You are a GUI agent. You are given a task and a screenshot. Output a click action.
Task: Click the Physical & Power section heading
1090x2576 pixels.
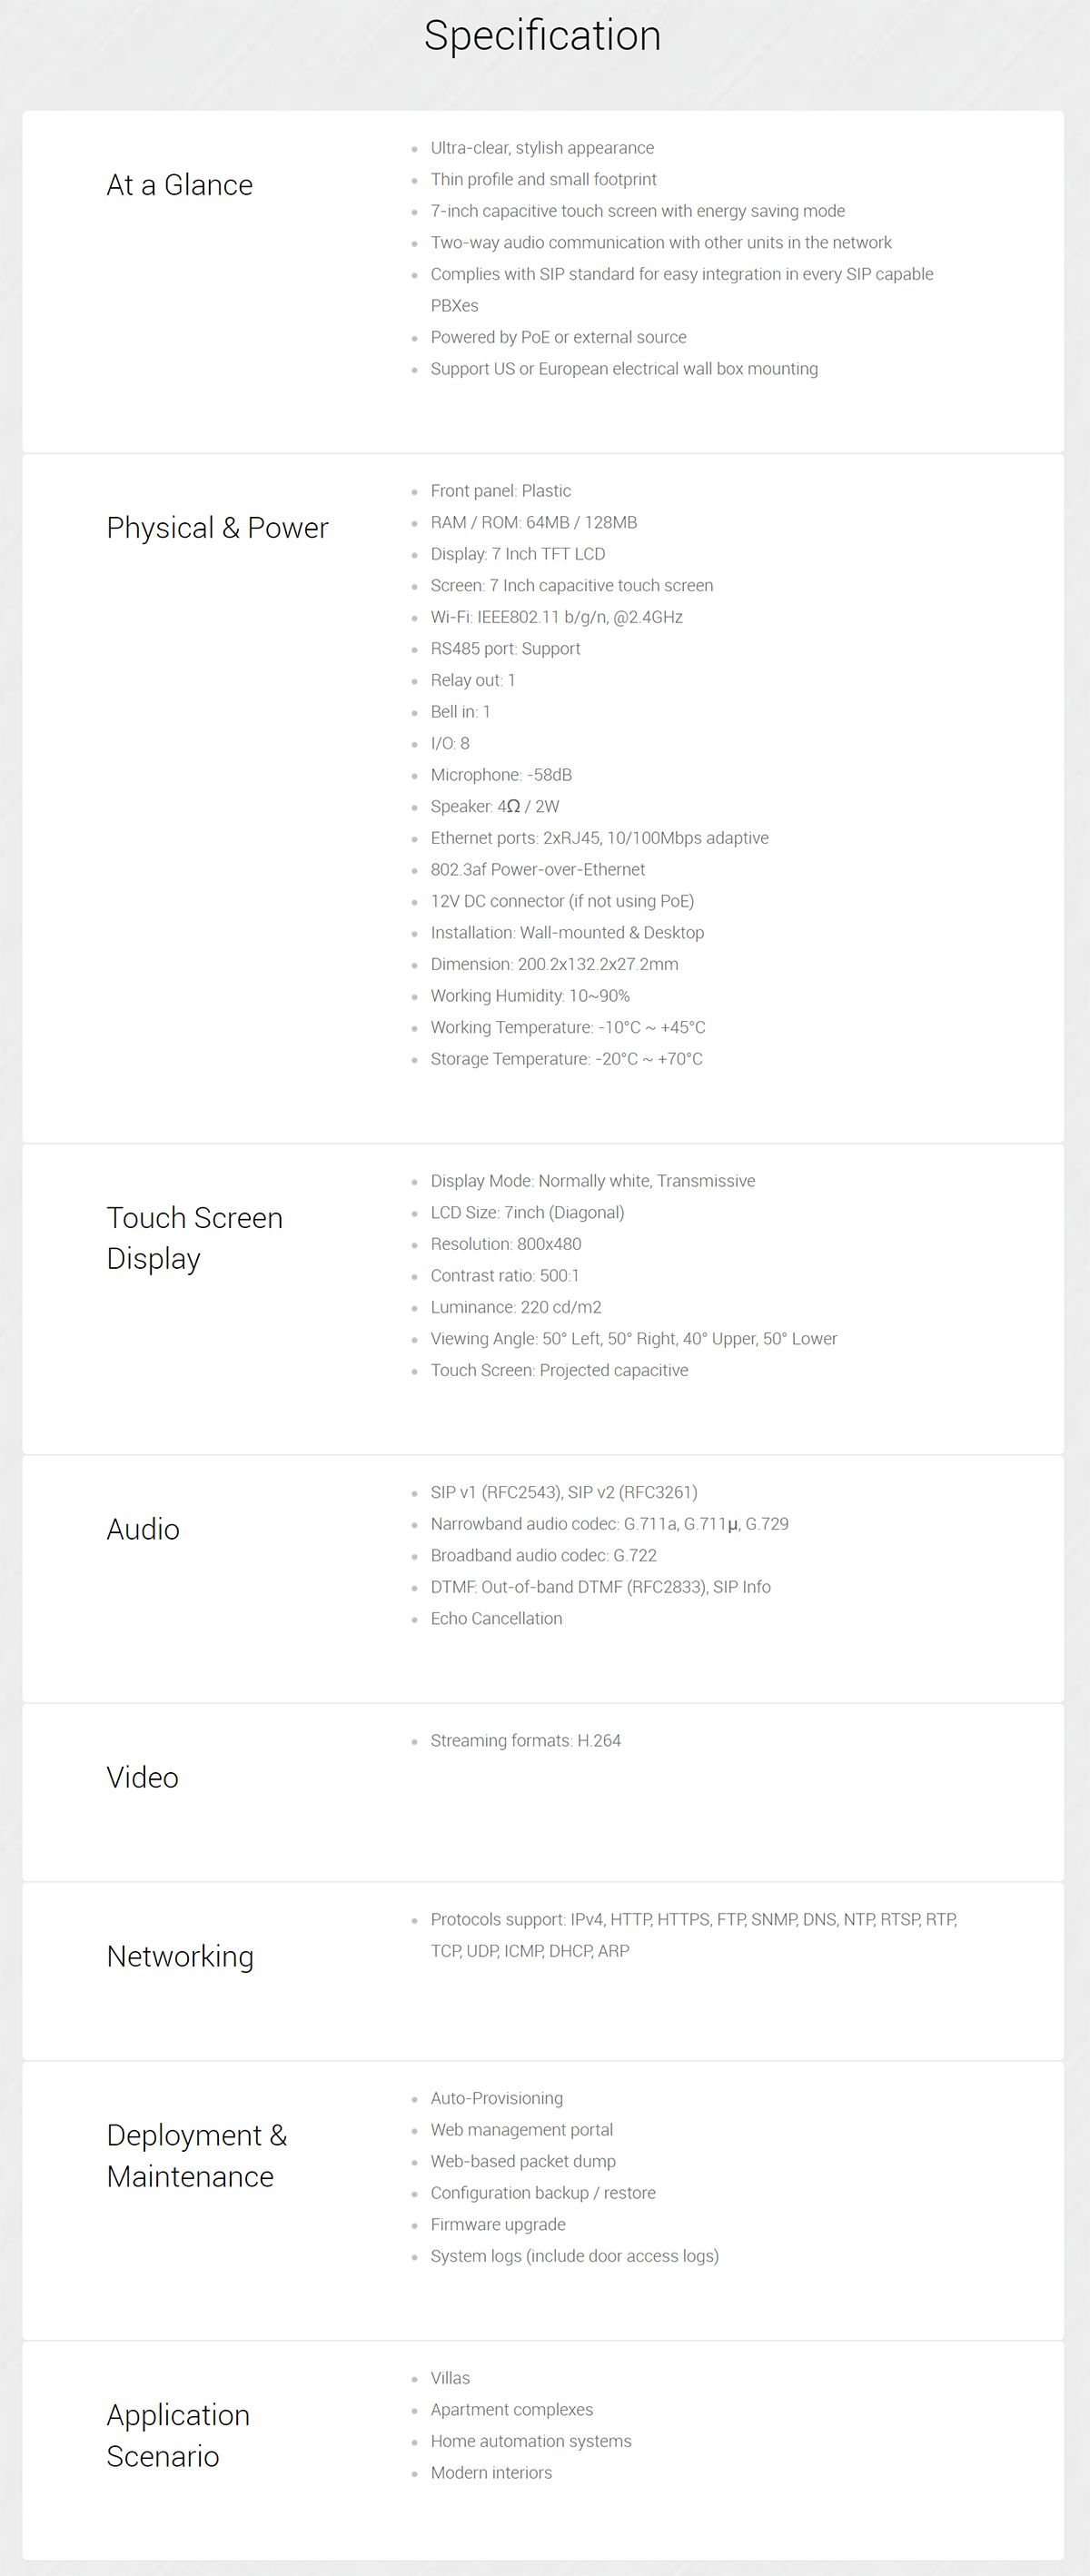point(217,528)
